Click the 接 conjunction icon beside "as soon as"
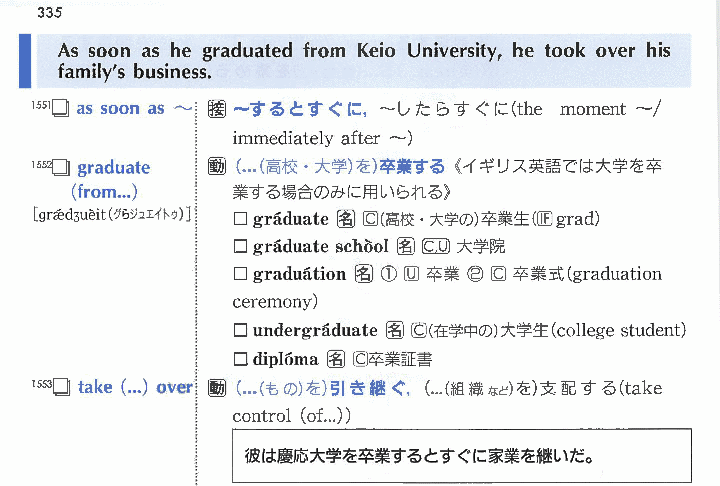This screenshot has height=486, width=720. [x=217, y=109]
